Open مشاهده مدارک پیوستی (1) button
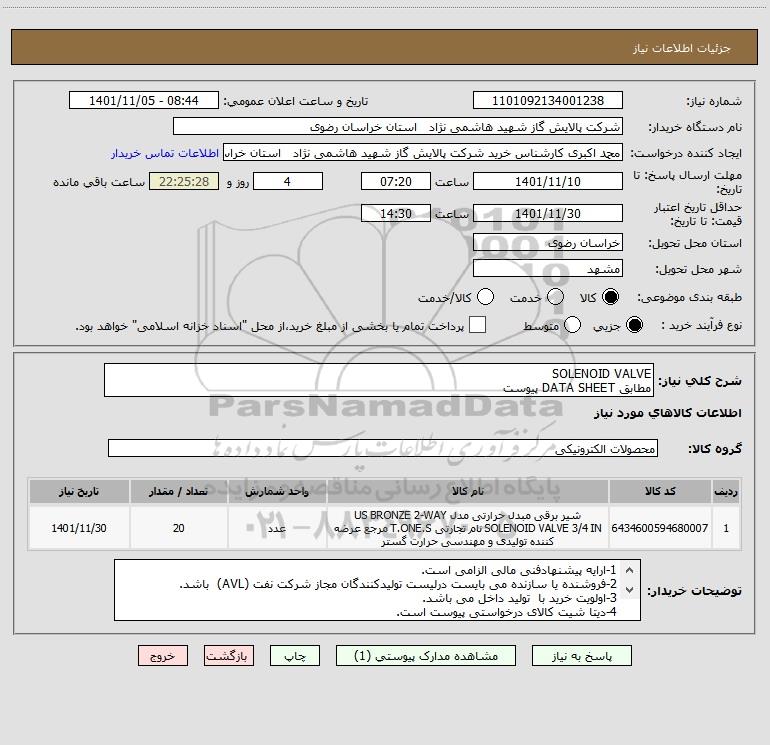770x745 pixels. (x=426, y=656)
